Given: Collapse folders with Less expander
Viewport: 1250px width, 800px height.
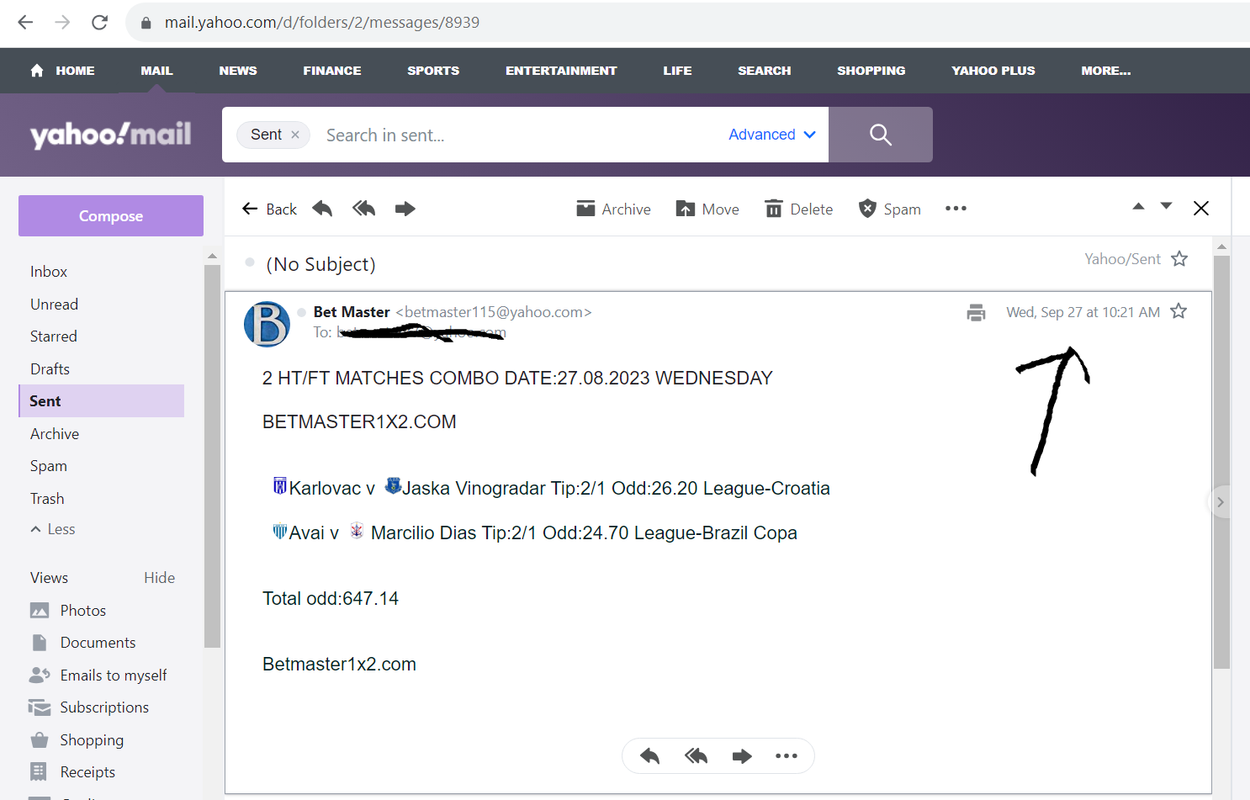Looking at the screenshot, I should pos(53,529).
